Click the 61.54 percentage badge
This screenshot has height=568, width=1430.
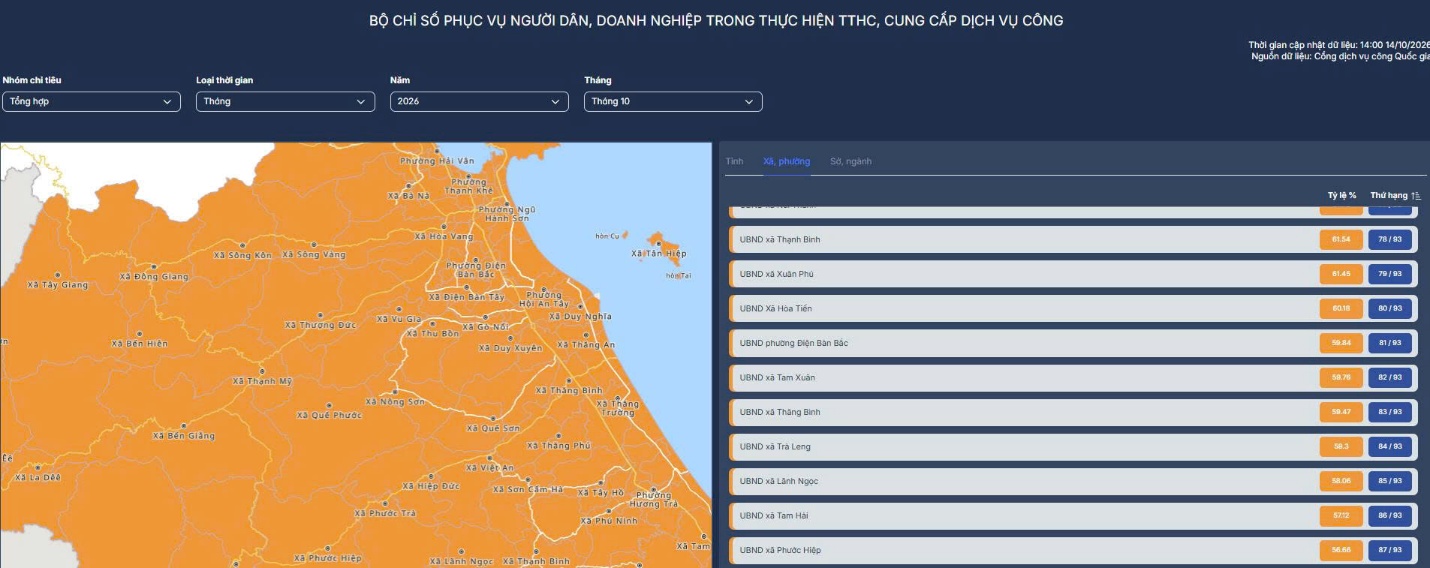click(1341, 240)
